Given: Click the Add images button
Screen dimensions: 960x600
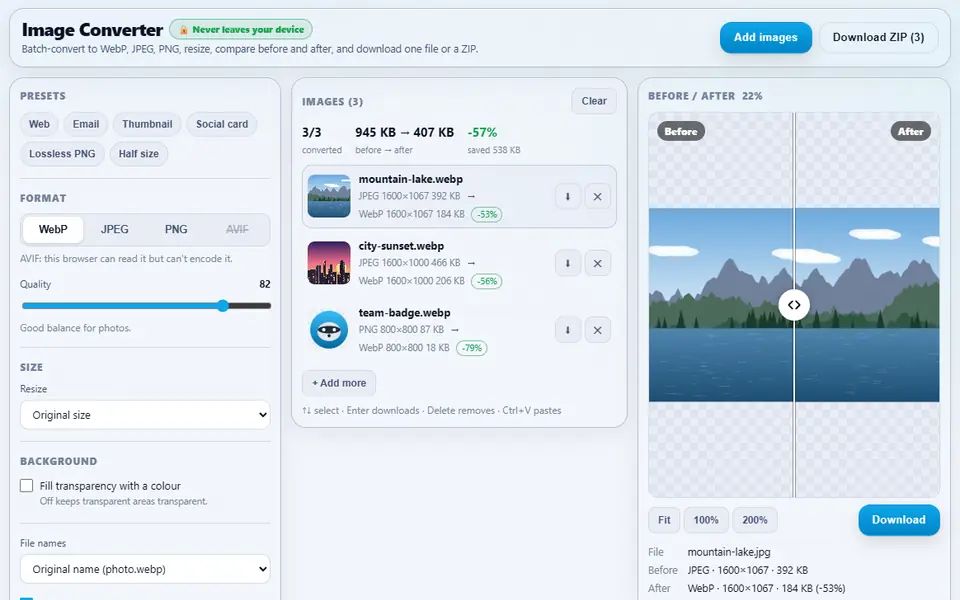Looking at the screenshot, I should point(765,37).
